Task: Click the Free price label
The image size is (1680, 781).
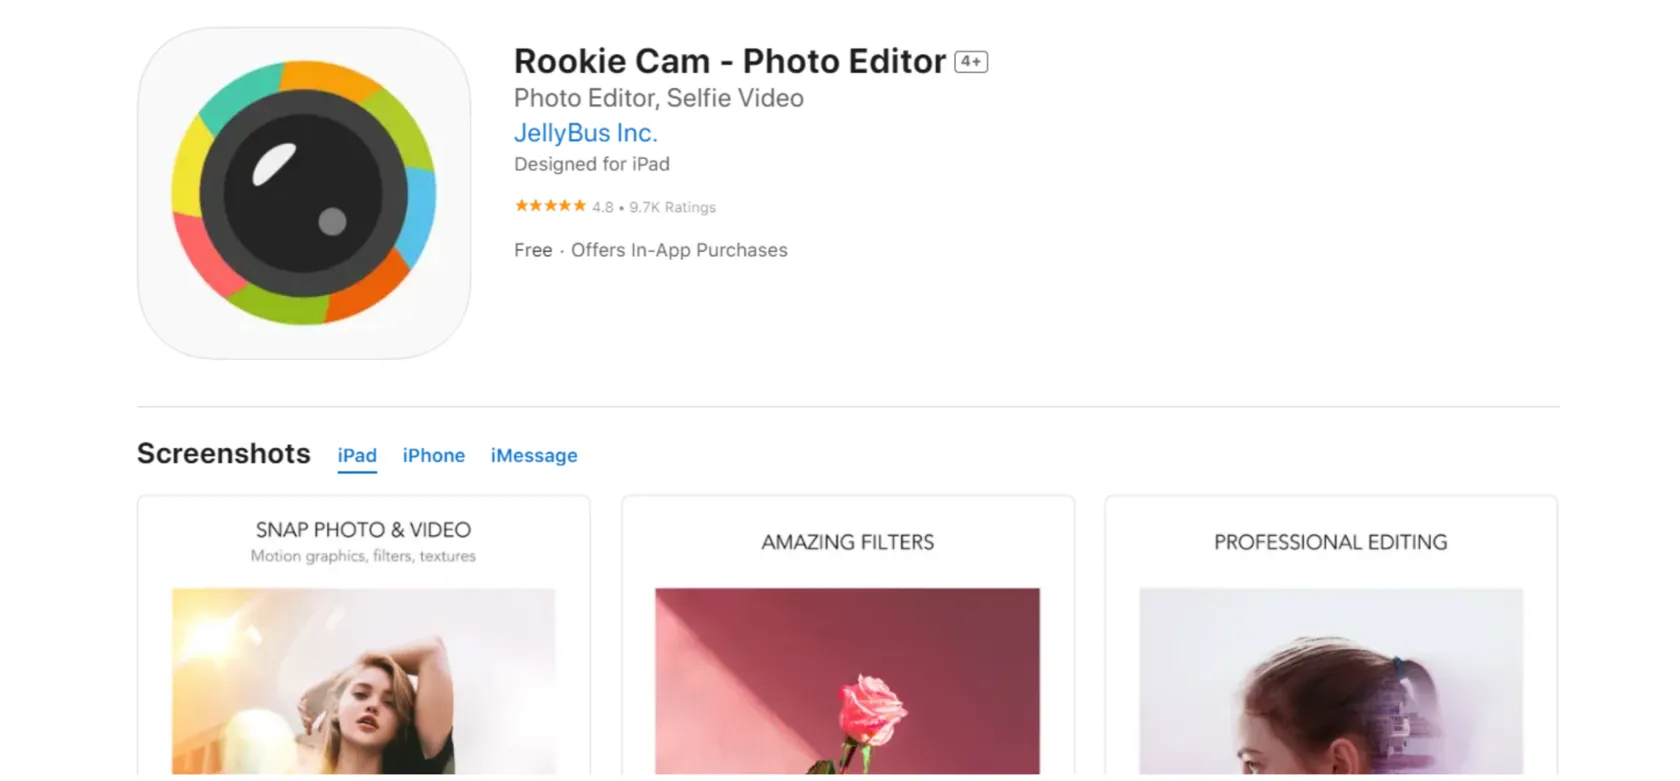Action: tap(533, 250)
